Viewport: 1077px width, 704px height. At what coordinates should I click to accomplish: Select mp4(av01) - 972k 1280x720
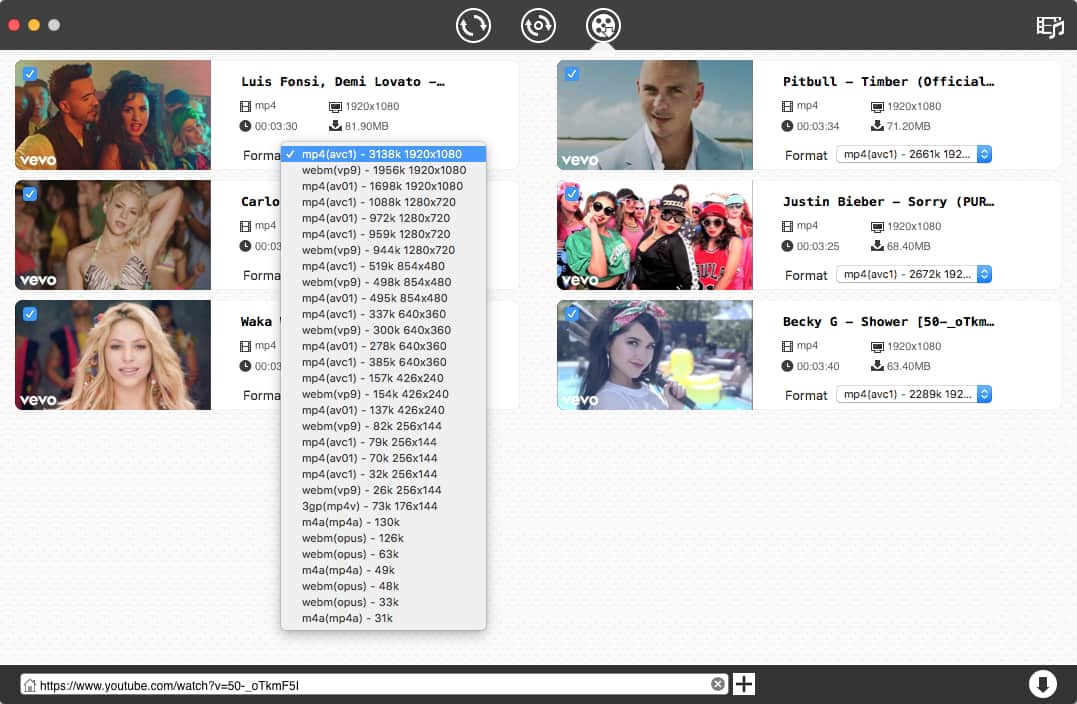tap(383, 218)
